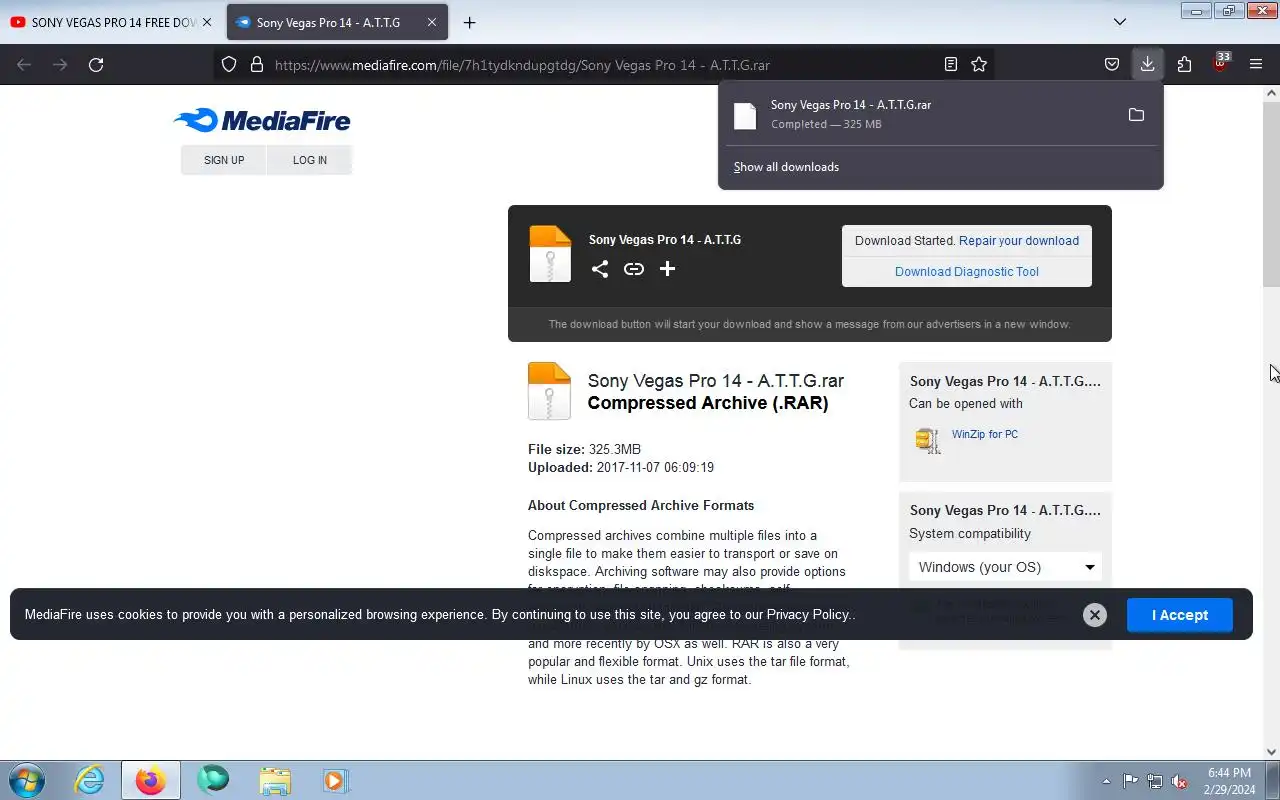Click the Firefox taskbar icon
The image size is (1280, 800).
pyautogui.click(x=151, y=780)
